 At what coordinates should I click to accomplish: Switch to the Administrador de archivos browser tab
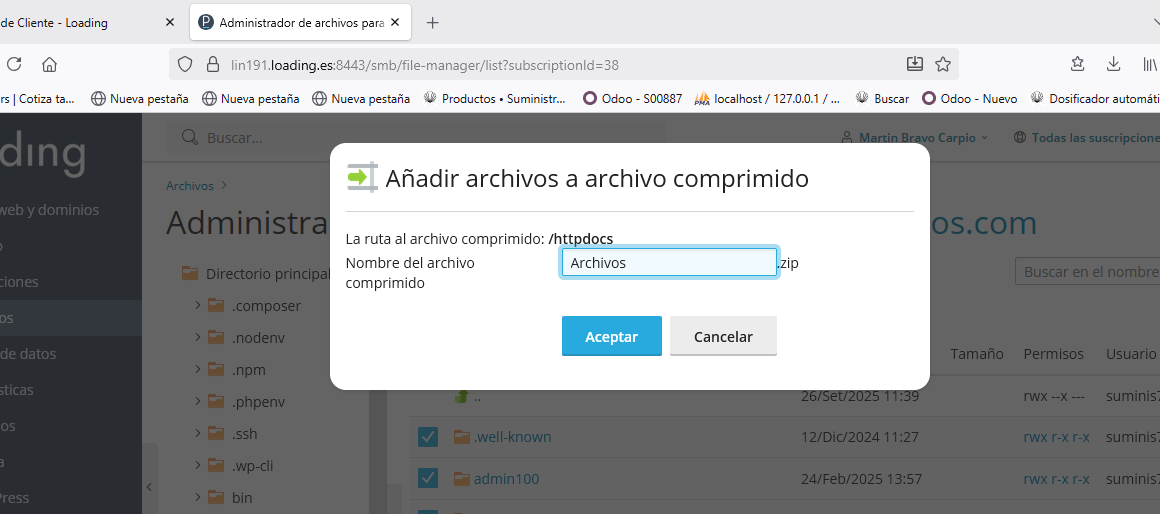point(300,22)
